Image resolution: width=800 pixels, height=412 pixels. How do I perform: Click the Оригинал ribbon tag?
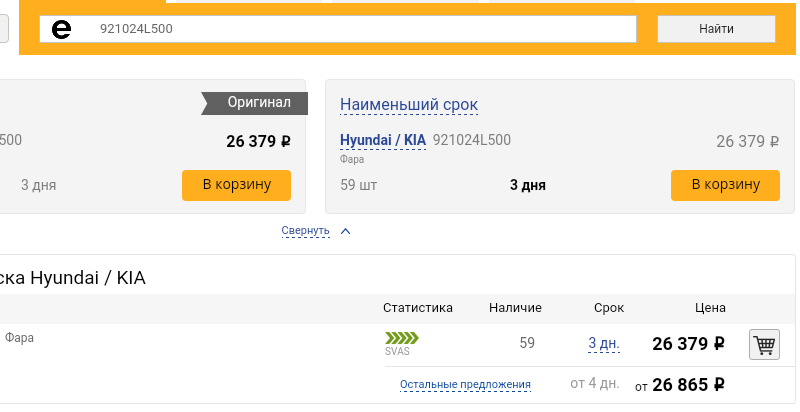coord(257,103)
